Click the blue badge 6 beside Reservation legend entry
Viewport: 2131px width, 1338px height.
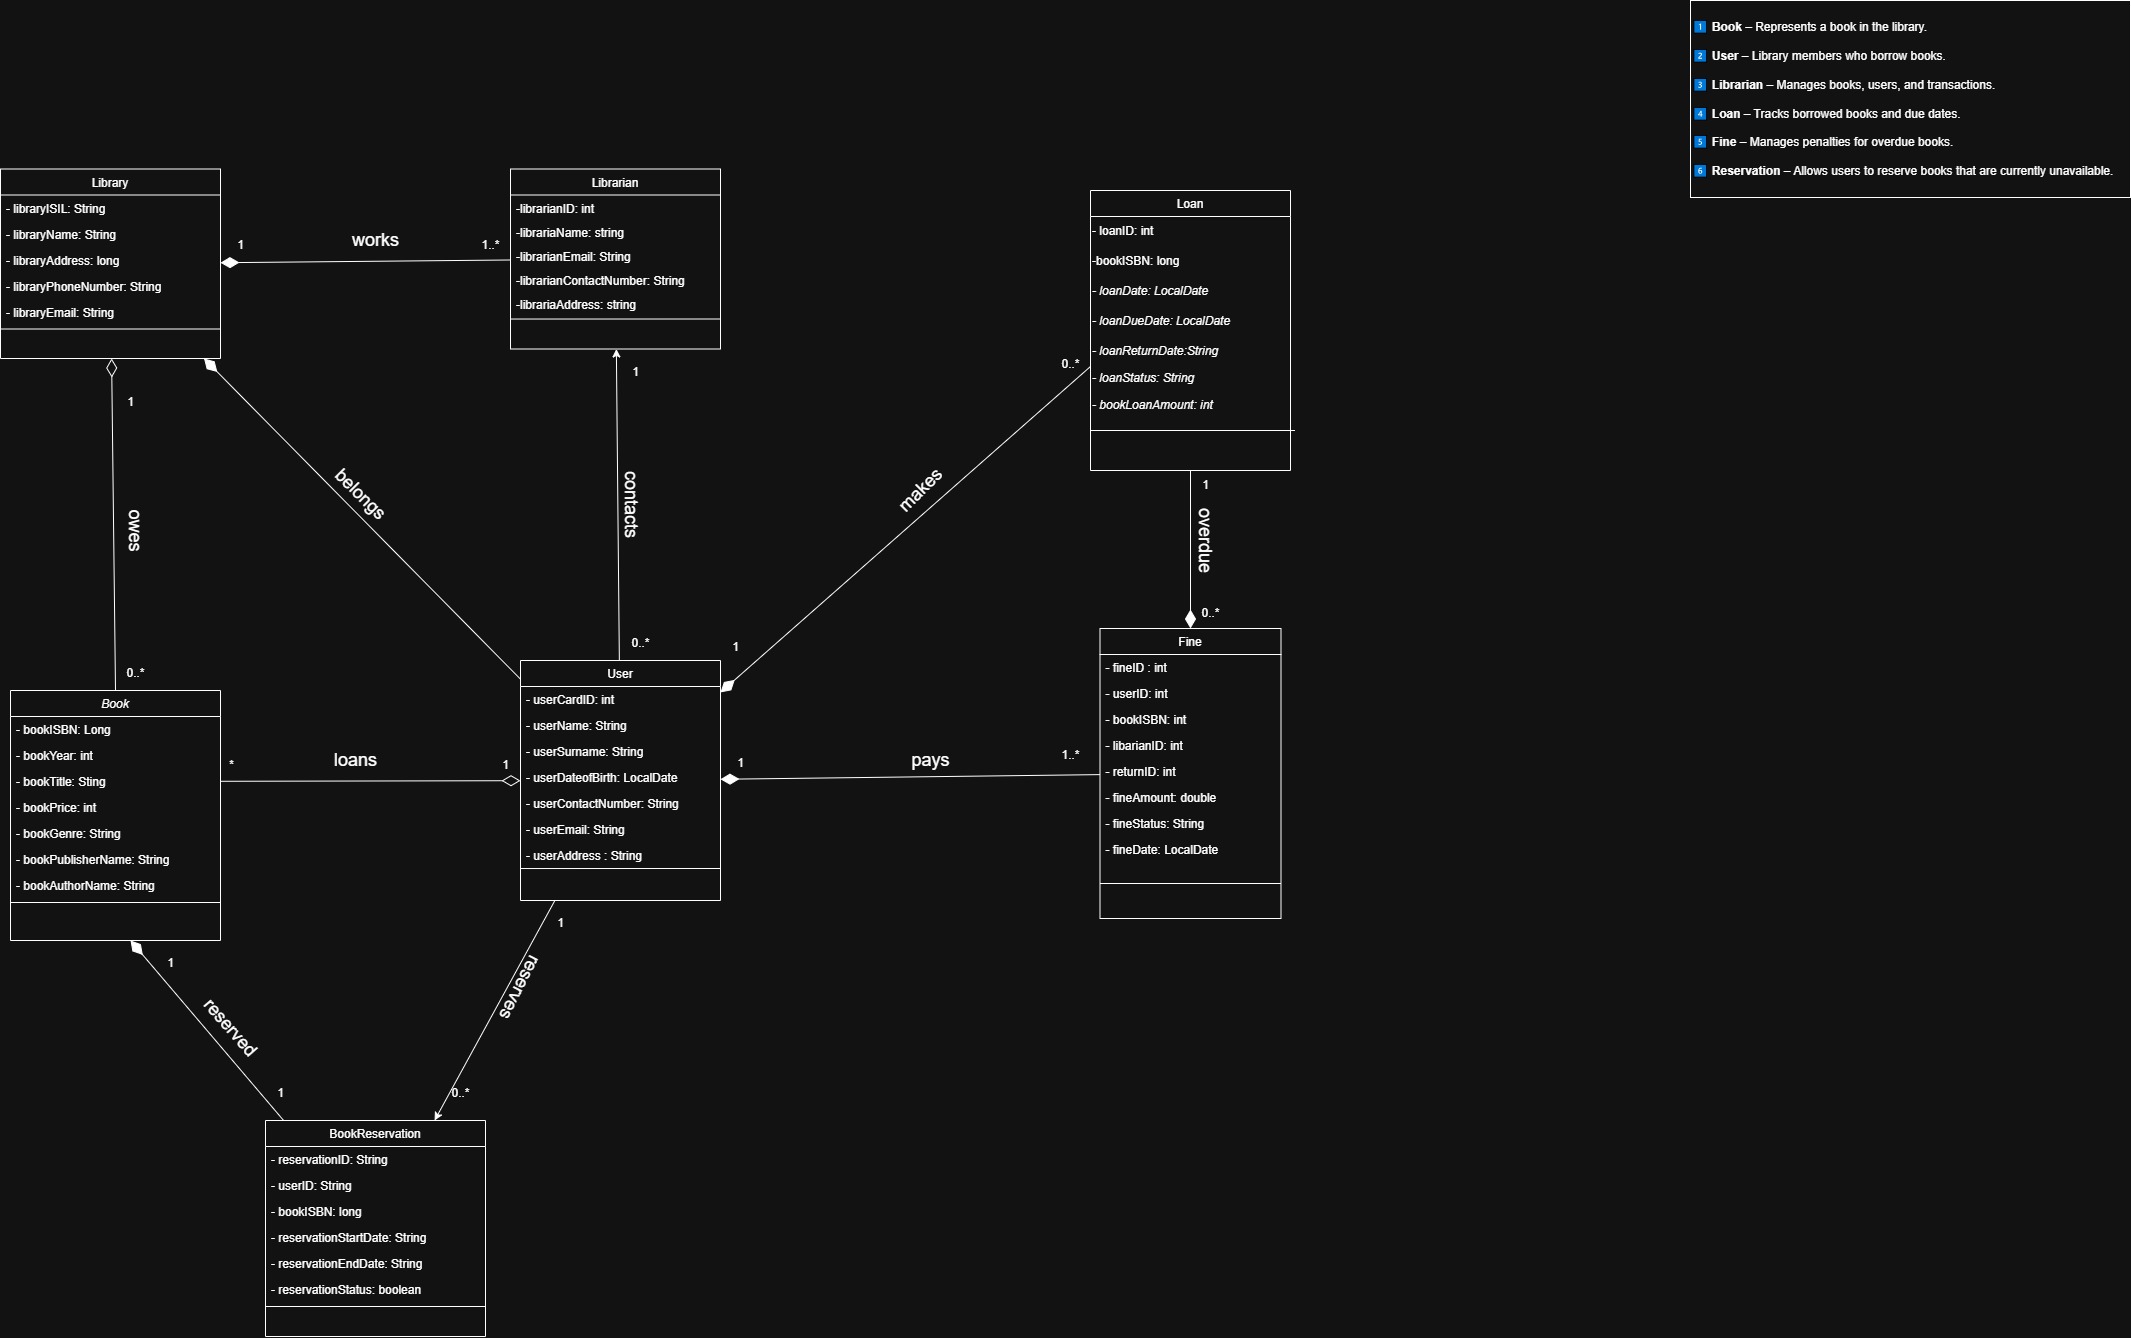(1699, 171)
